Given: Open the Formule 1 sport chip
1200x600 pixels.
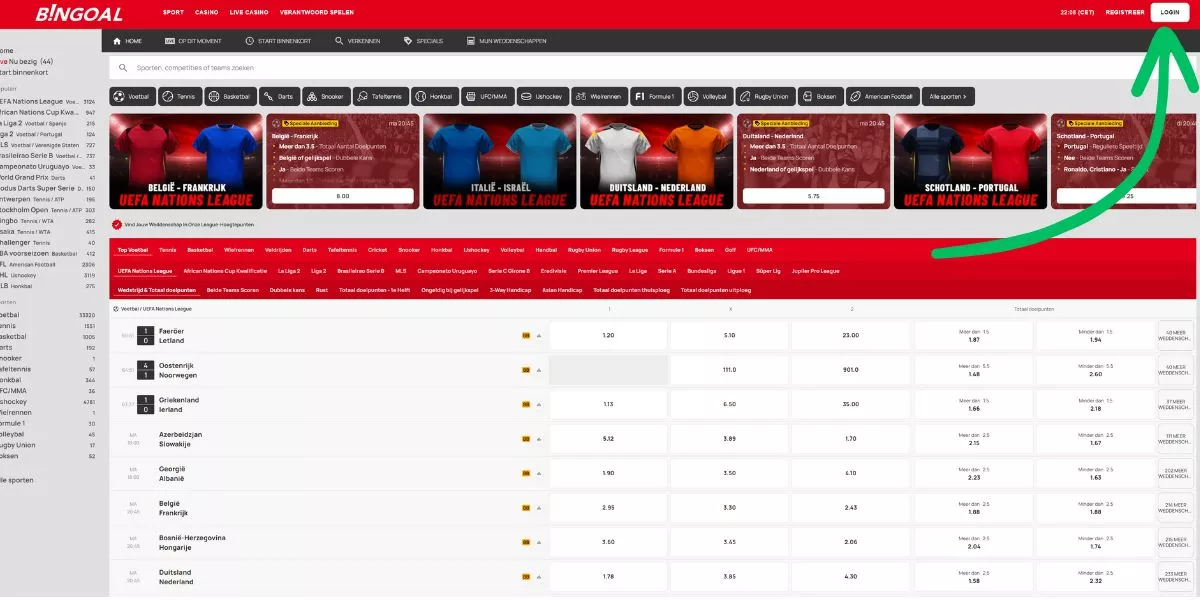Looking at the screenshot, I should [x=655, y=97].
